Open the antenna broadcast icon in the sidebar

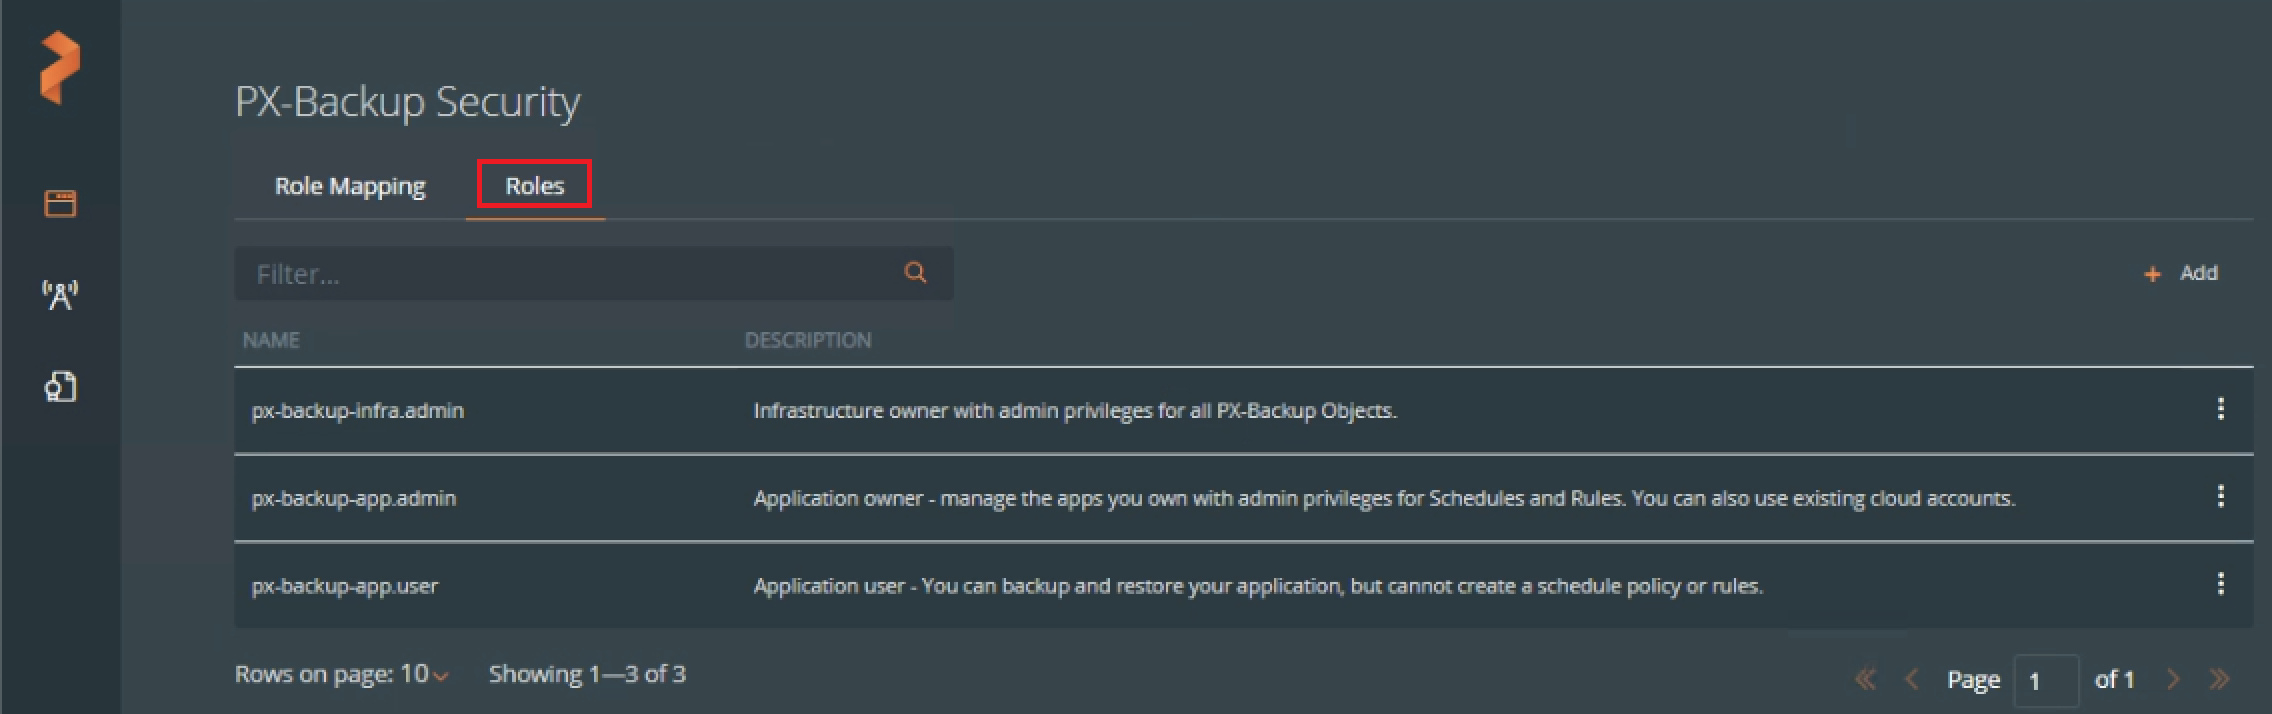pyautogui.click(x=60, y=295)
